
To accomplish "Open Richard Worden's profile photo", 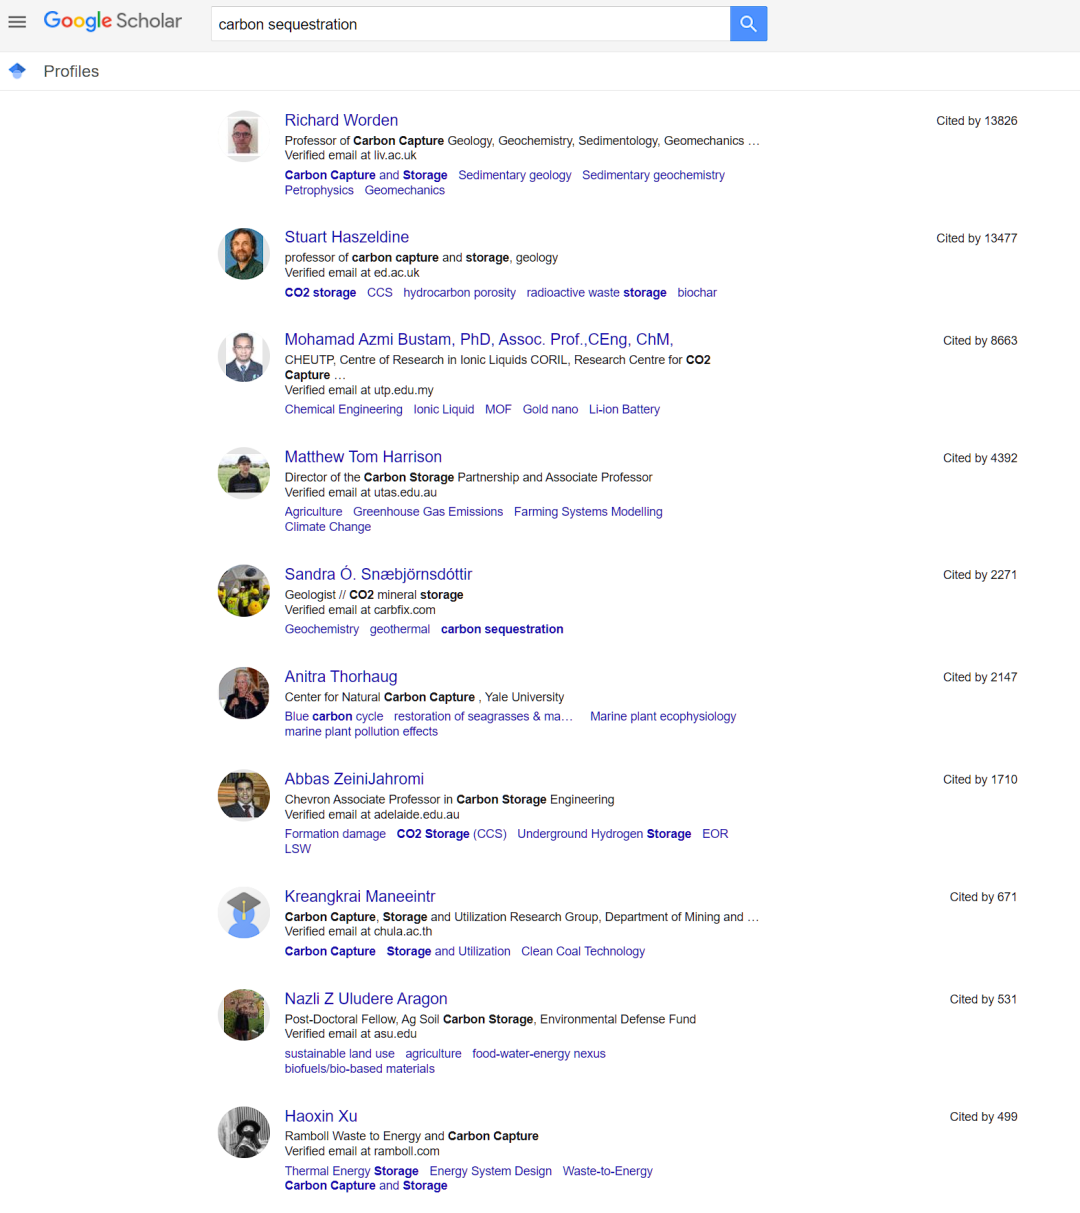I will point(244,136).
